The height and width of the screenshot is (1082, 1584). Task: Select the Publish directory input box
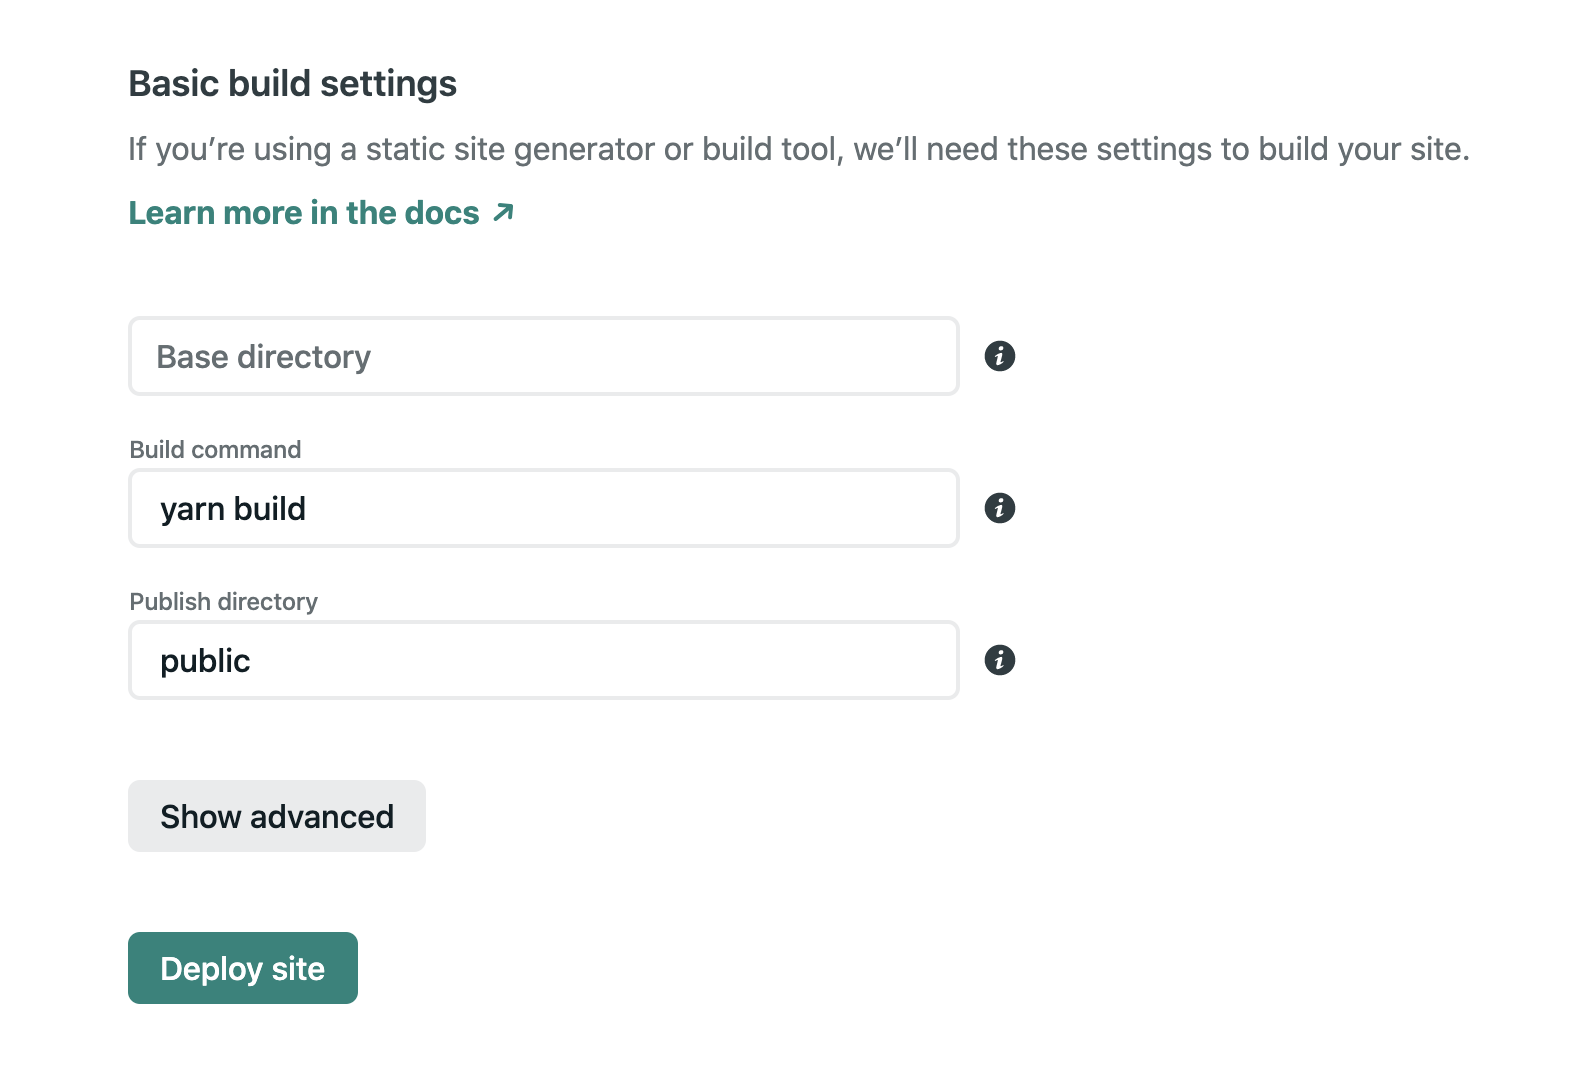coord(543,660)
